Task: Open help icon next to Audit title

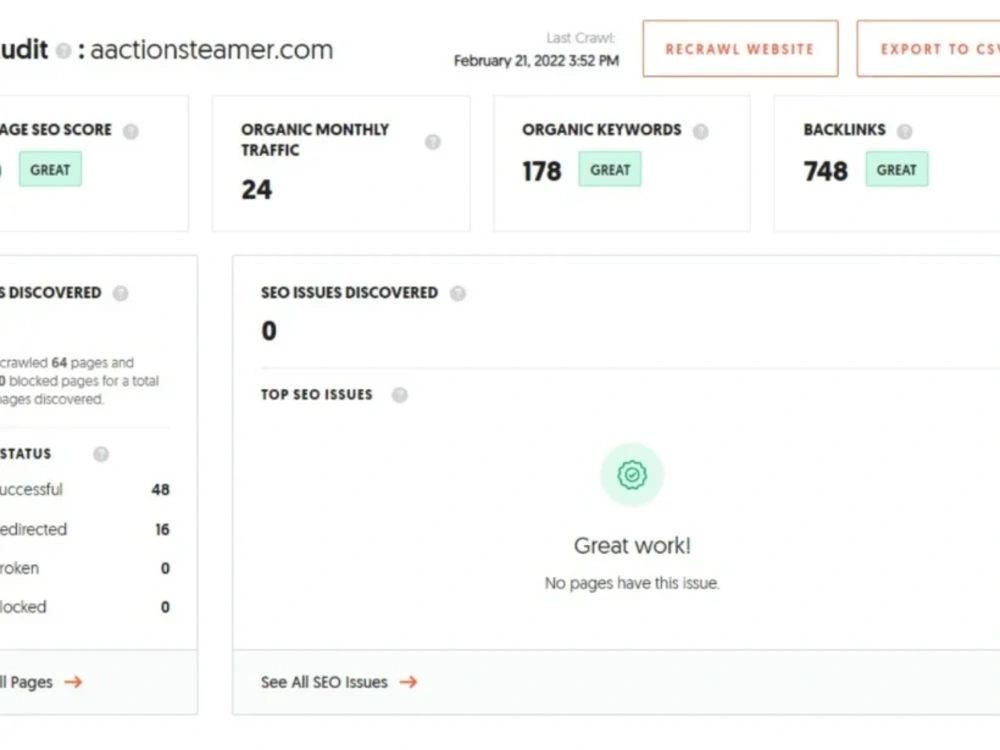Action: click(x=63, y=50)
